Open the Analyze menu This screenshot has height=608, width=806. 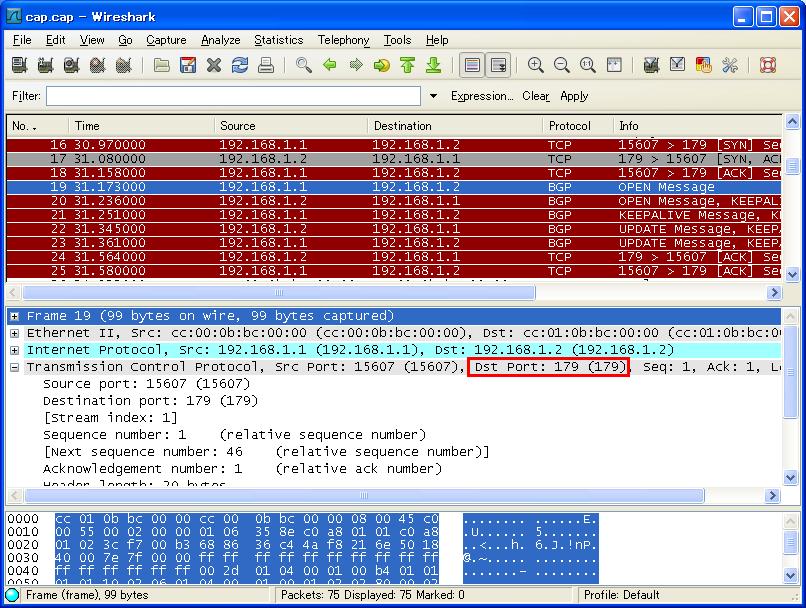(221, 40)
